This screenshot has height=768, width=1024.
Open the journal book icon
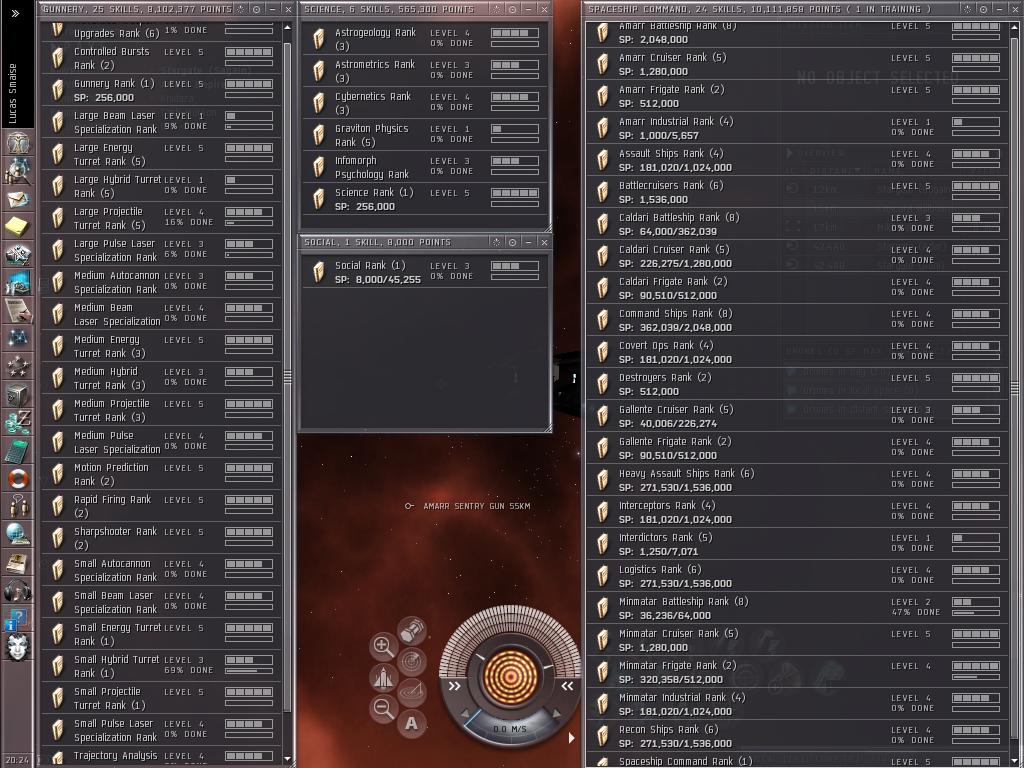18,563
